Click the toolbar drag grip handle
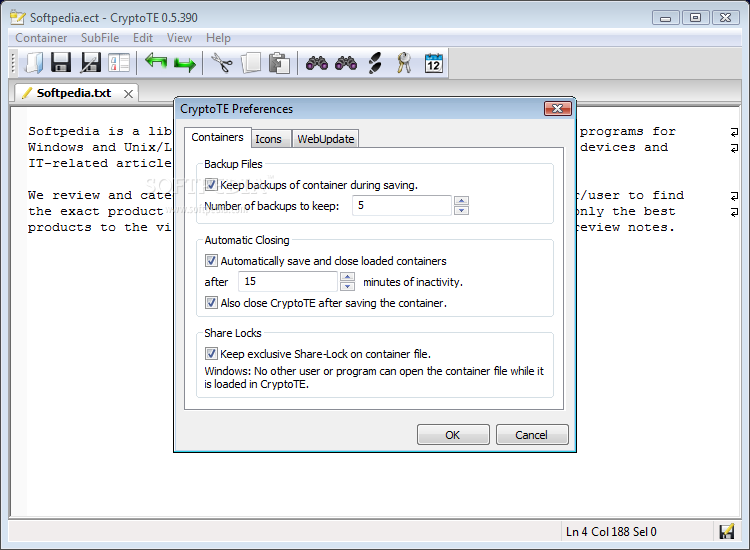This screenshot has height=550, width=750. (x=13, y=63)
